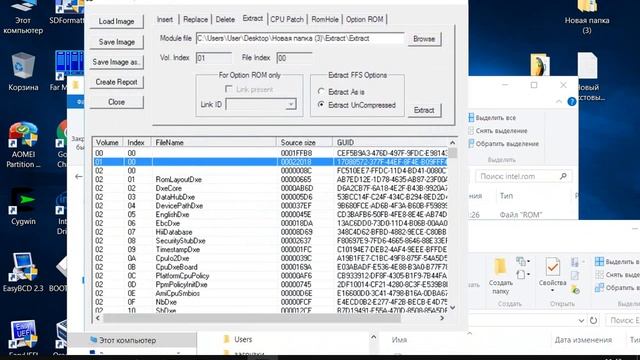Sort by the Volume column header
Image resolution: width=640 pixels, height=360 pixels.
108,142
